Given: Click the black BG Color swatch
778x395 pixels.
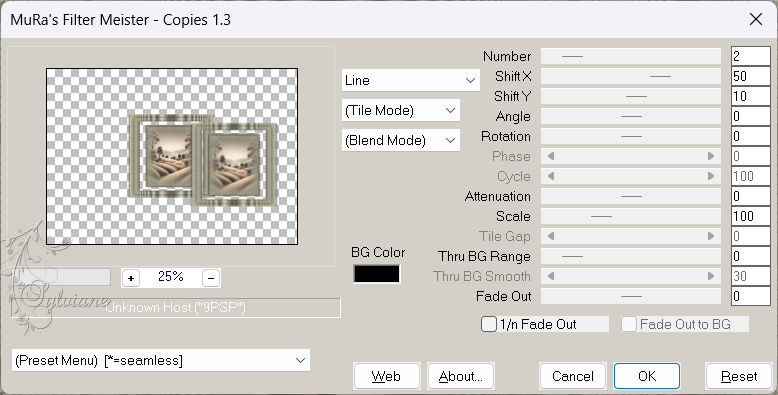Looking at the screenshot, I should (377, 274).
